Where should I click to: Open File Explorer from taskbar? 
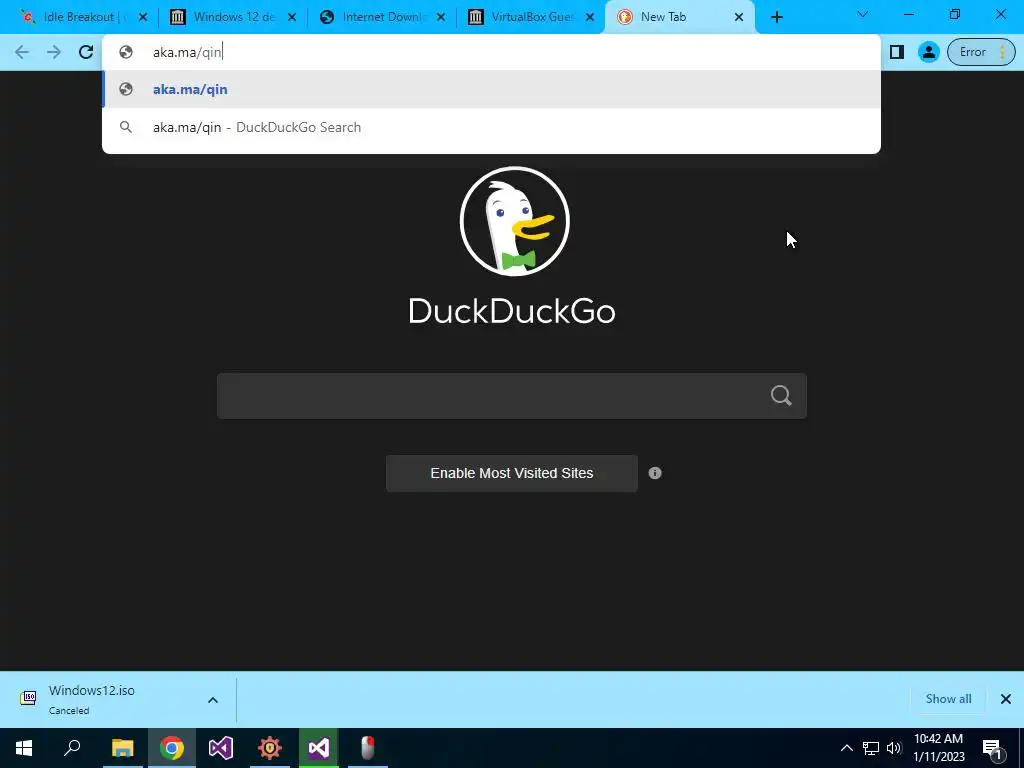(122, 748)
